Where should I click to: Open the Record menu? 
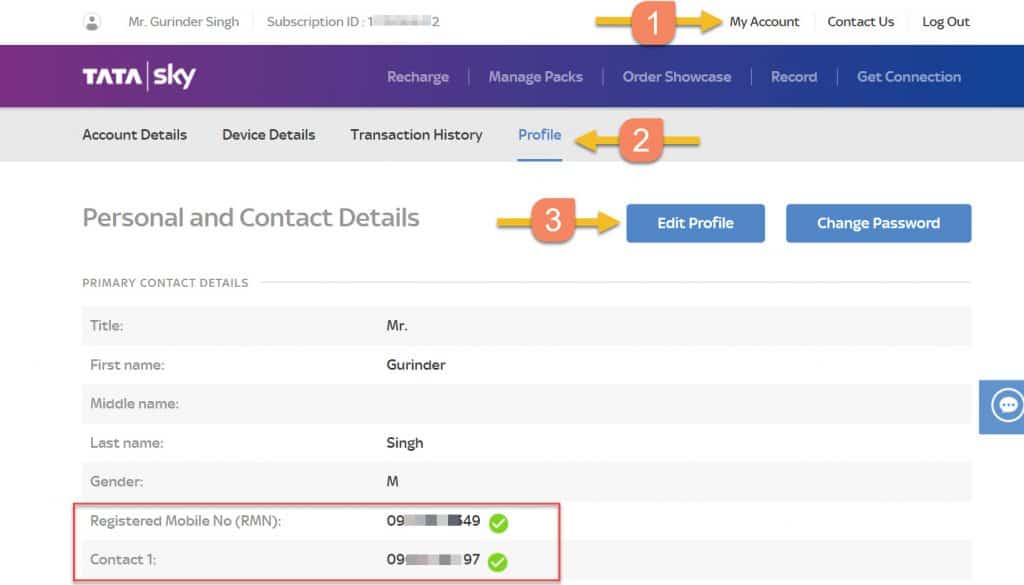pyautogui.click(x=794, y=76)
